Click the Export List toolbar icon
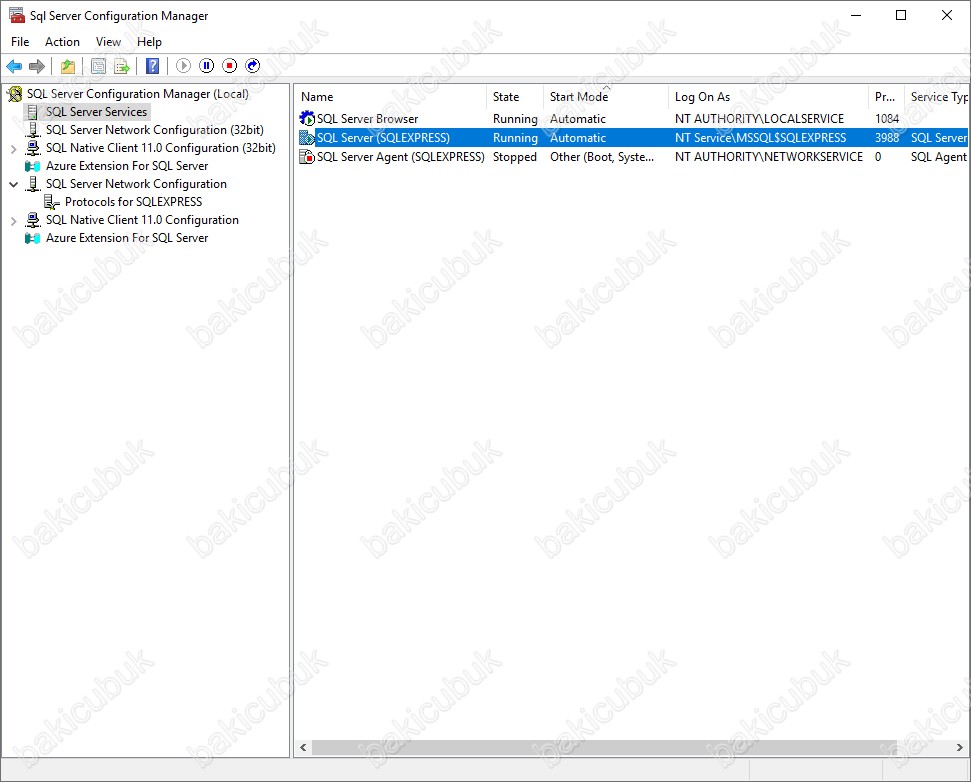The height and width of the screenshot is (782, 971). pyautogui.click(x=121, y=66)
